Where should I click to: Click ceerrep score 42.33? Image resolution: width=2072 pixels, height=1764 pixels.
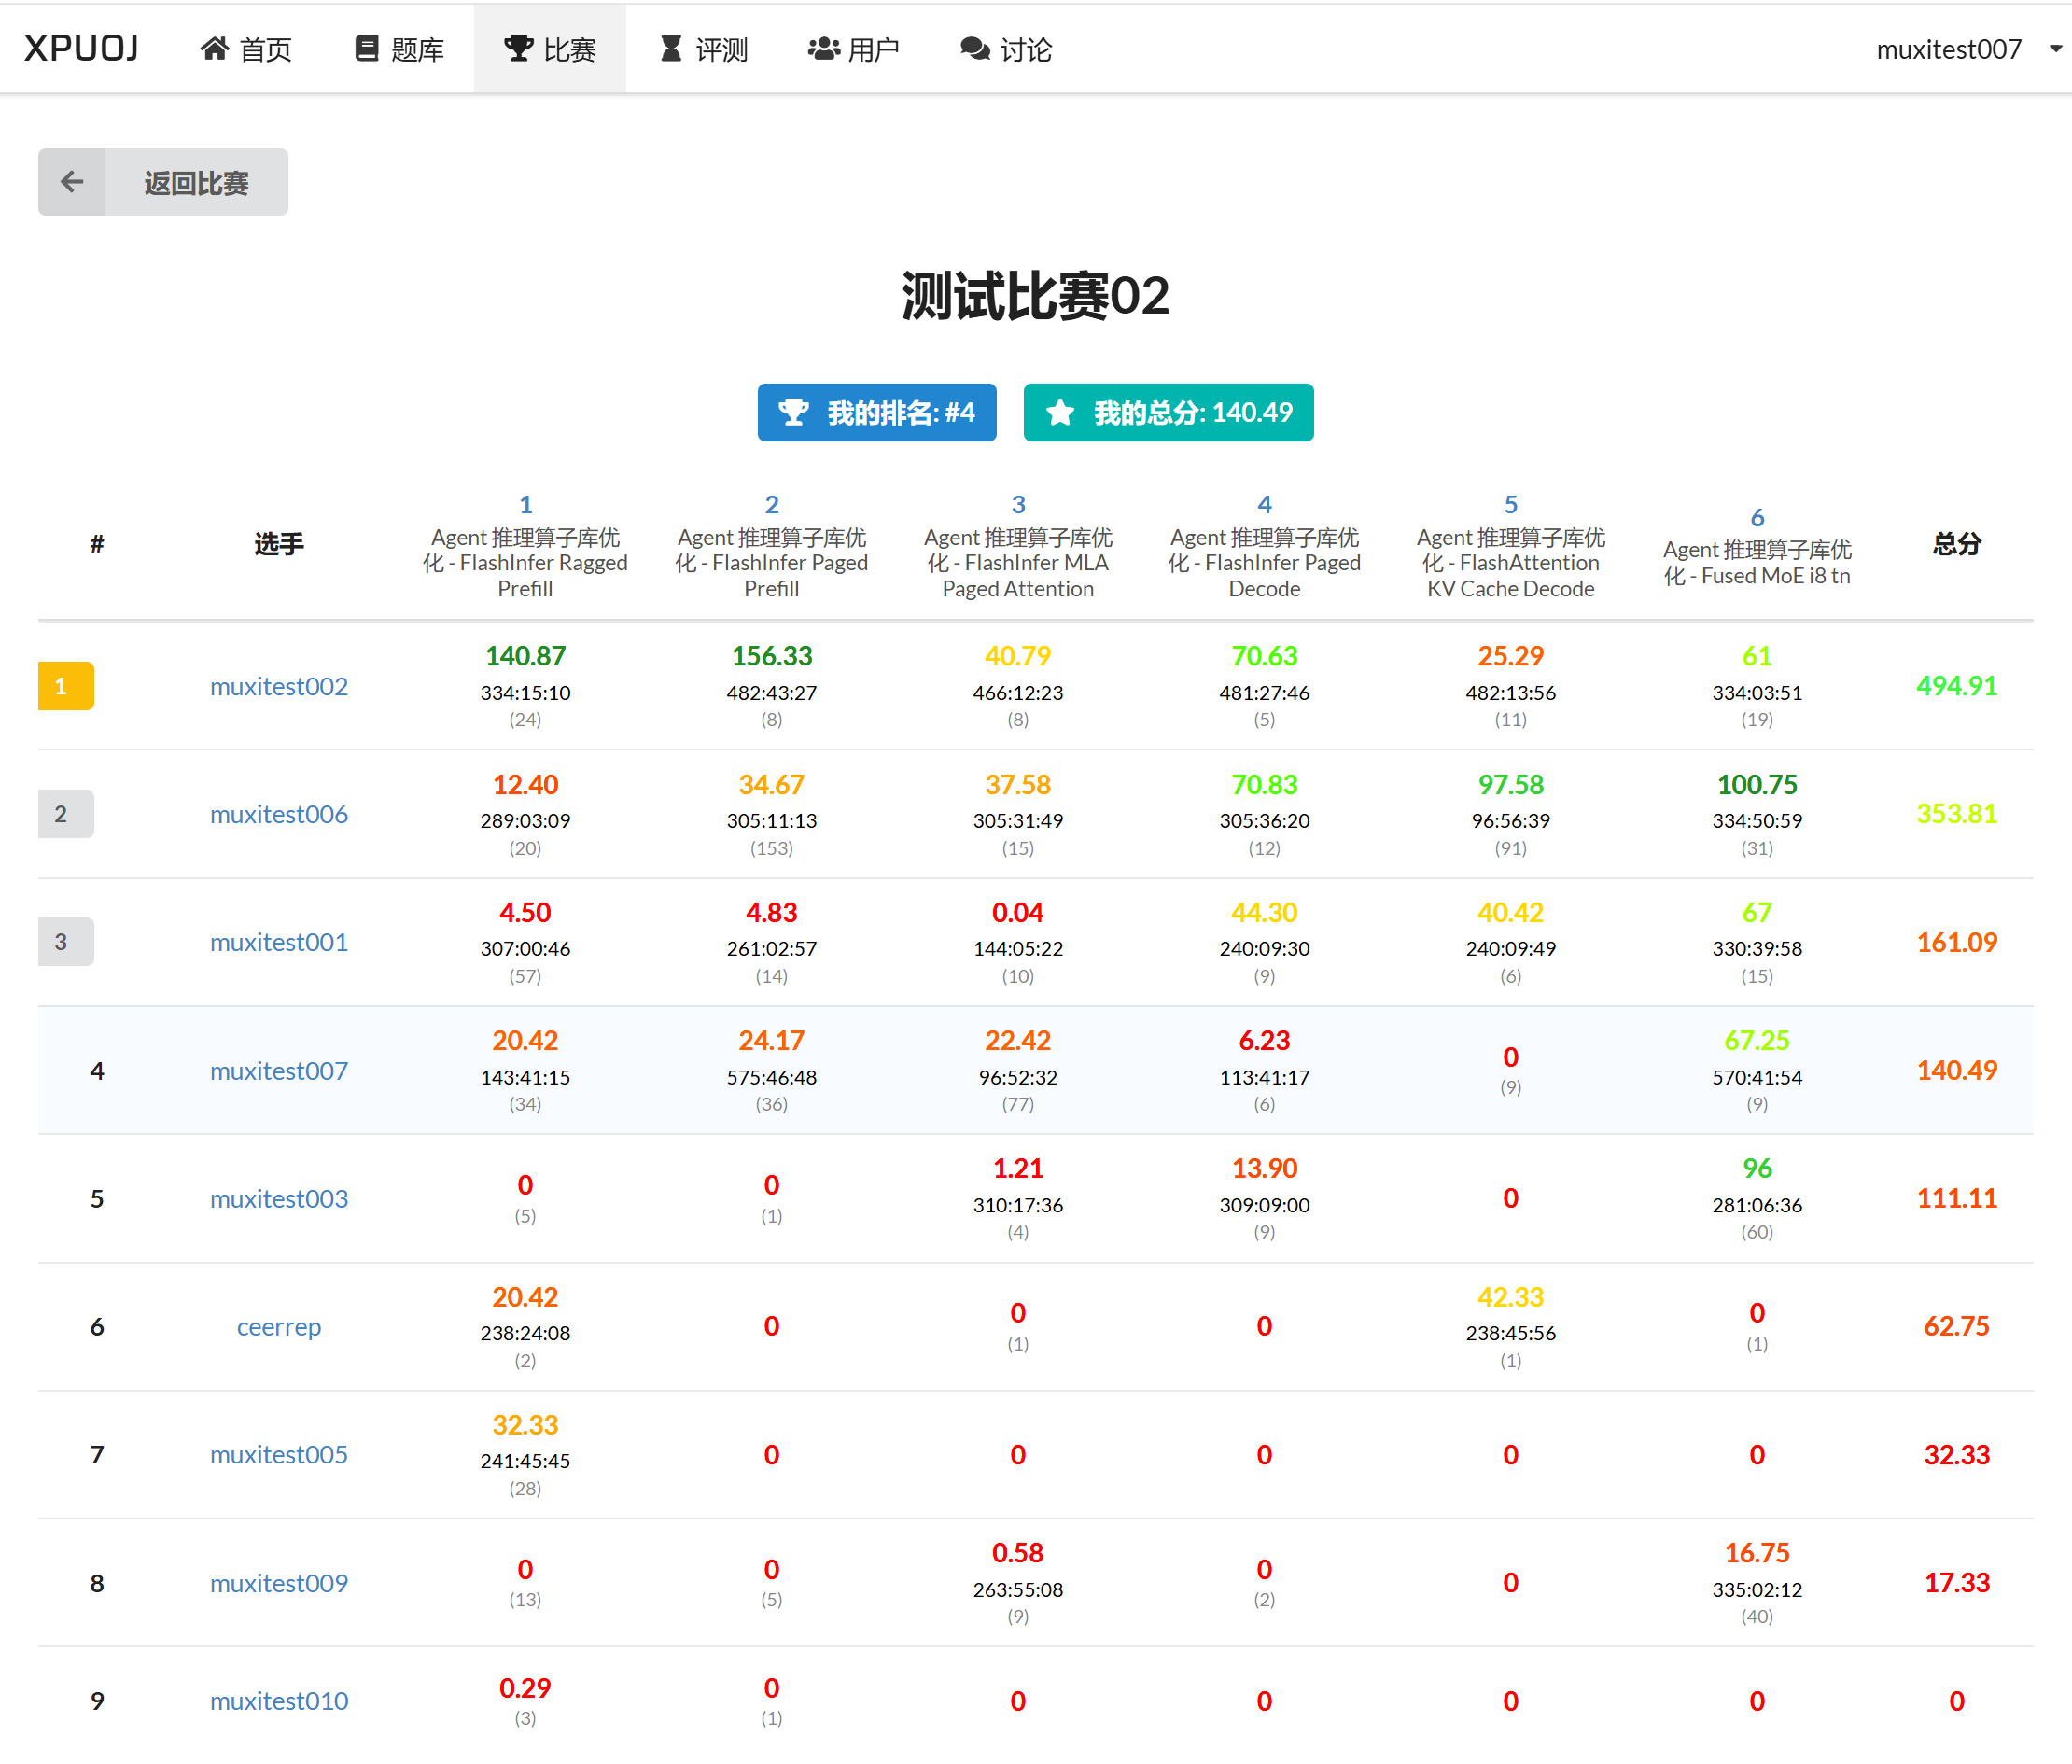pyautogui.click(x=1510, y=1298)
